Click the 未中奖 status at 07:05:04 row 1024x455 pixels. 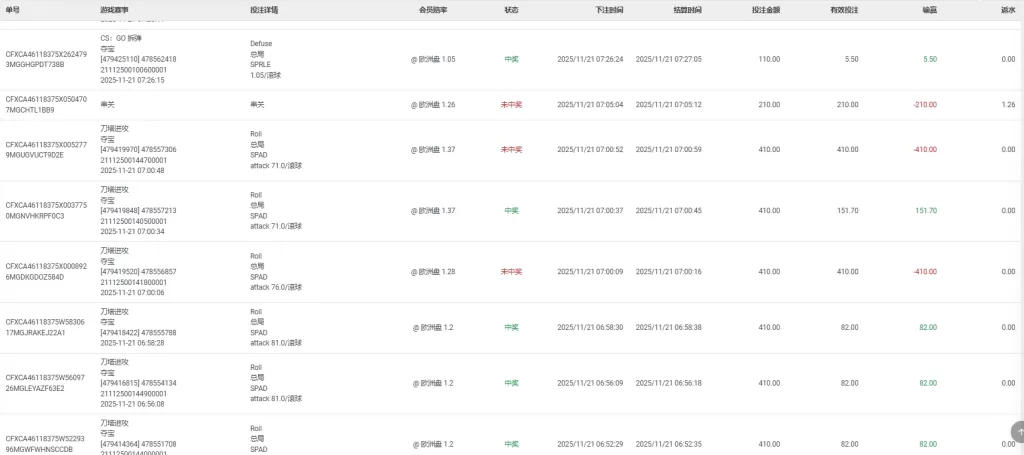point(511,104)
